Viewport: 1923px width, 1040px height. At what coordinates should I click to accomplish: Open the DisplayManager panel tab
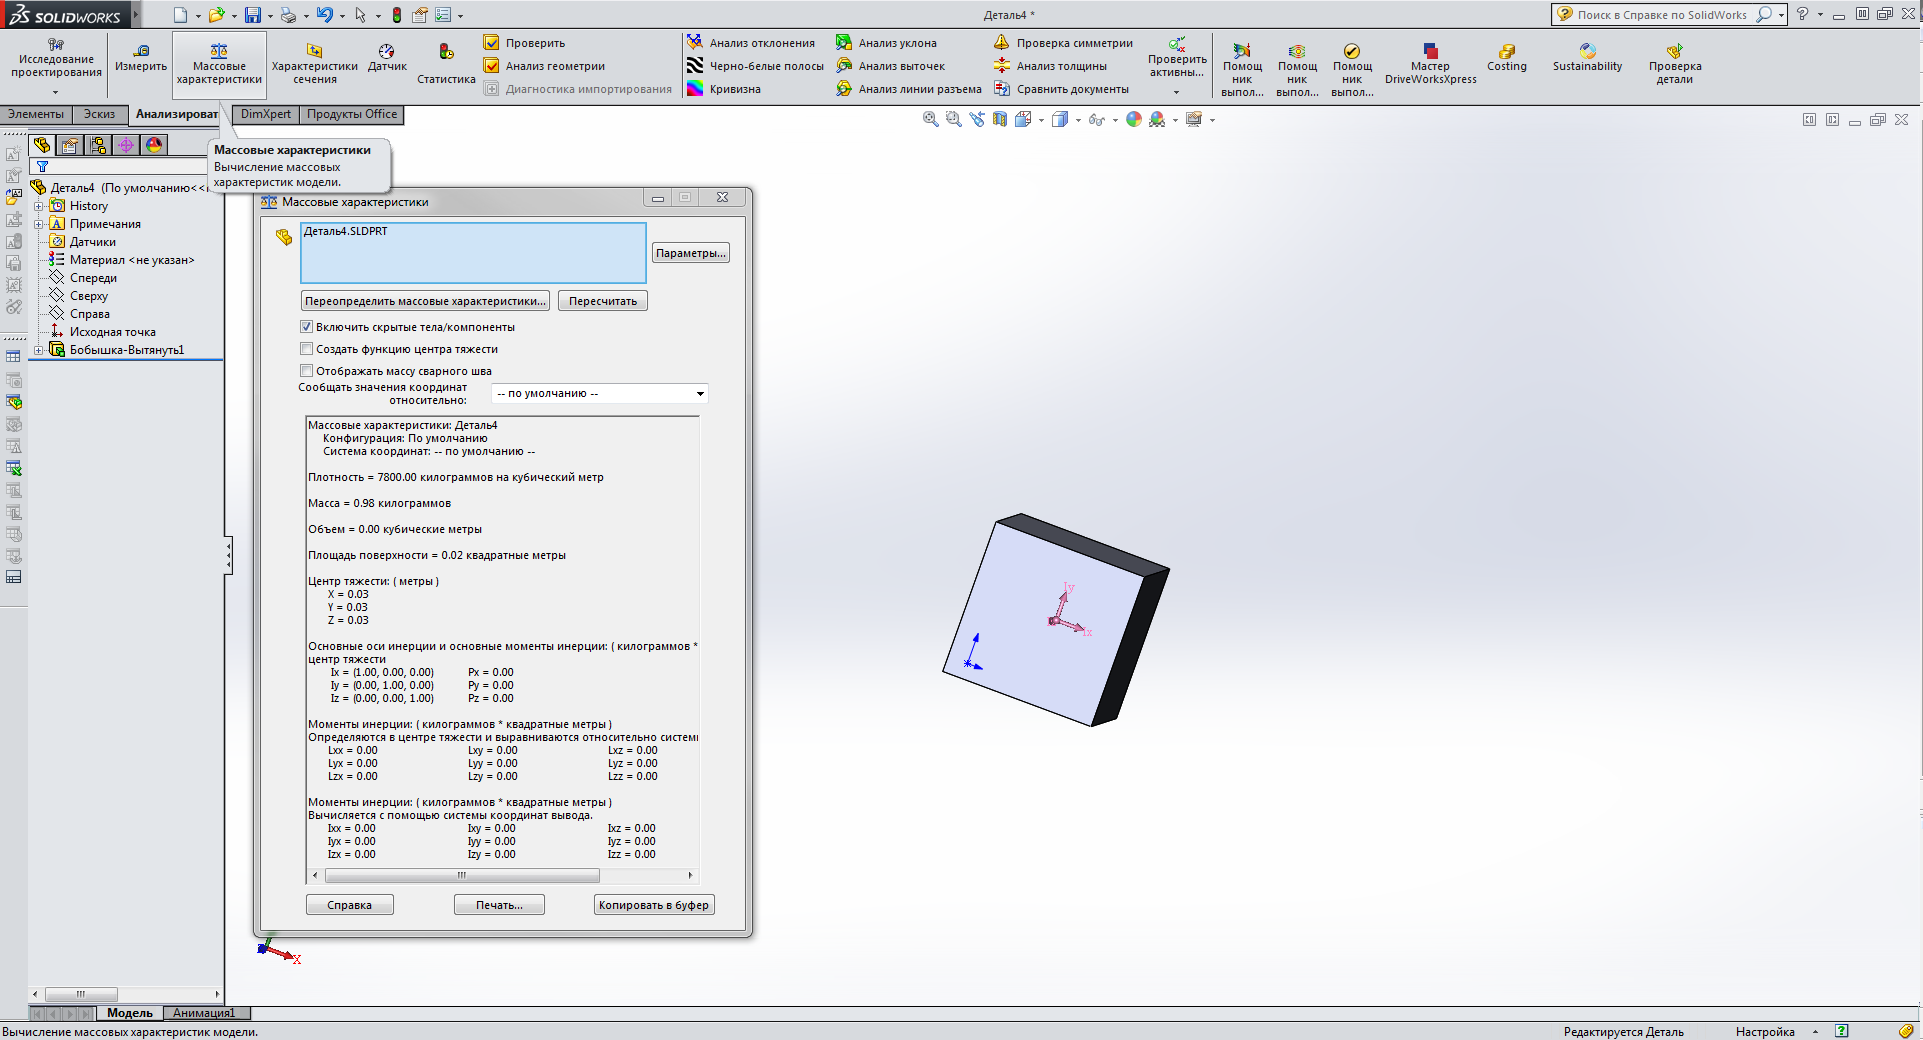[154, 145]
